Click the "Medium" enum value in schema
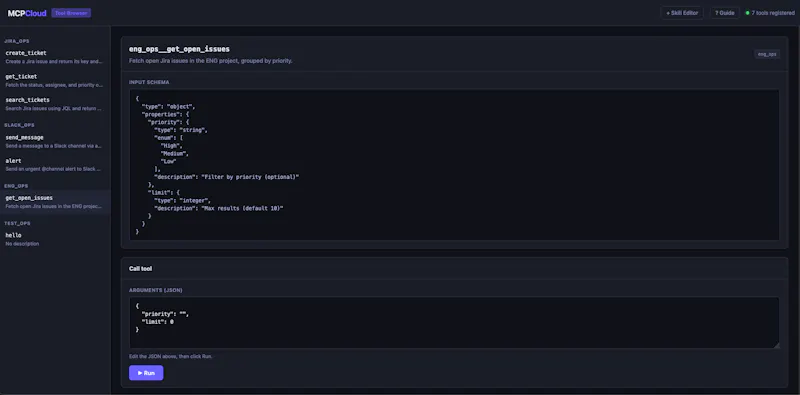Viewport: 800px width, 395px height. click(x=174, y=153)
